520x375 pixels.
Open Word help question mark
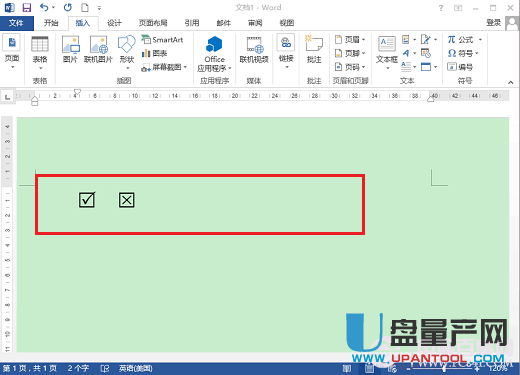[x=441, y=8]
